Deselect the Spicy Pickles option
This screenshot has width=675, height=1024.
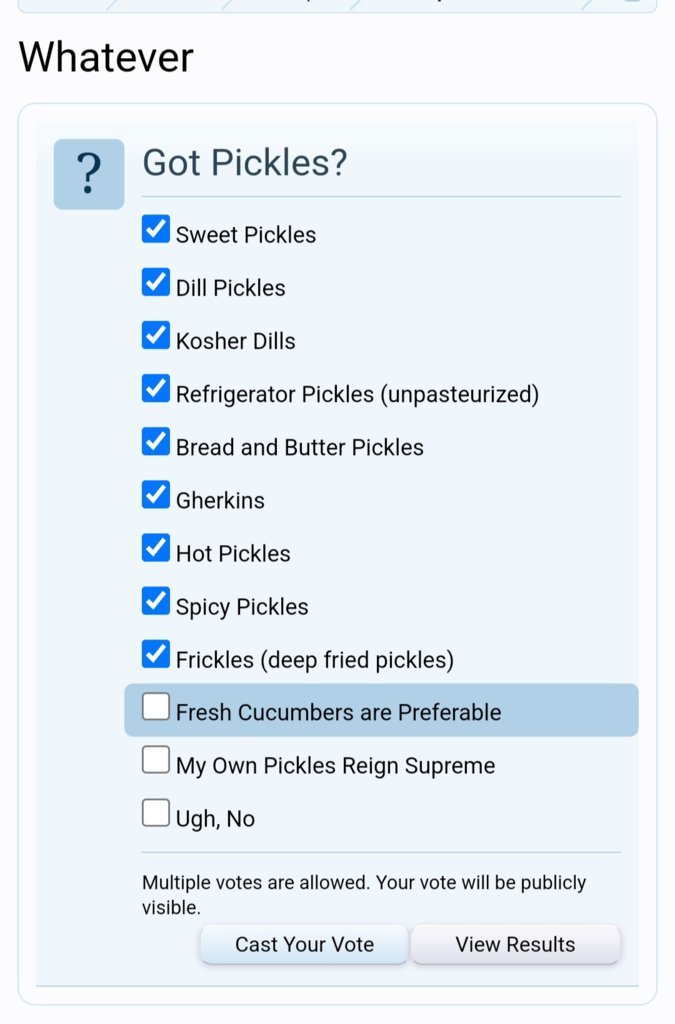[x=155, y=601]
